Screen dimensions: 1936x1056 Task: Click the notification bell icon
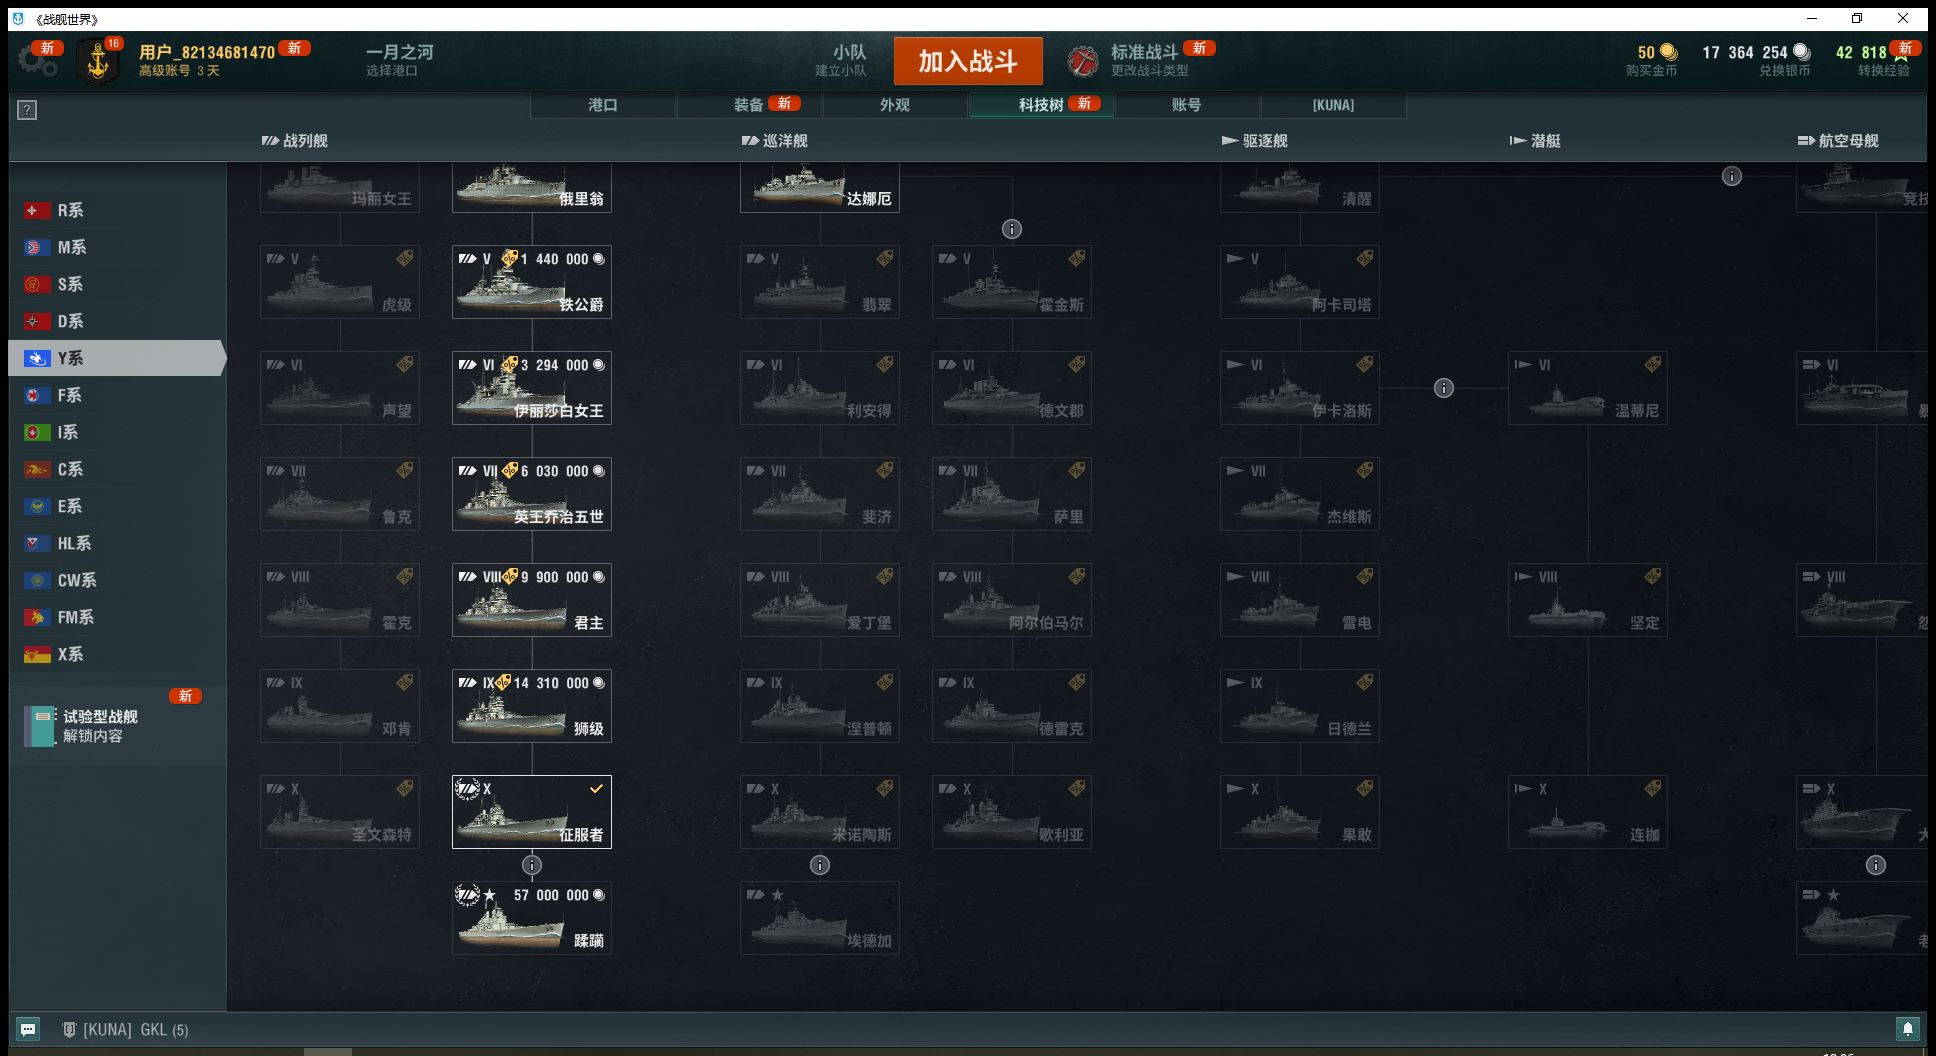pyautogui.click(x=1907, y=1028)
